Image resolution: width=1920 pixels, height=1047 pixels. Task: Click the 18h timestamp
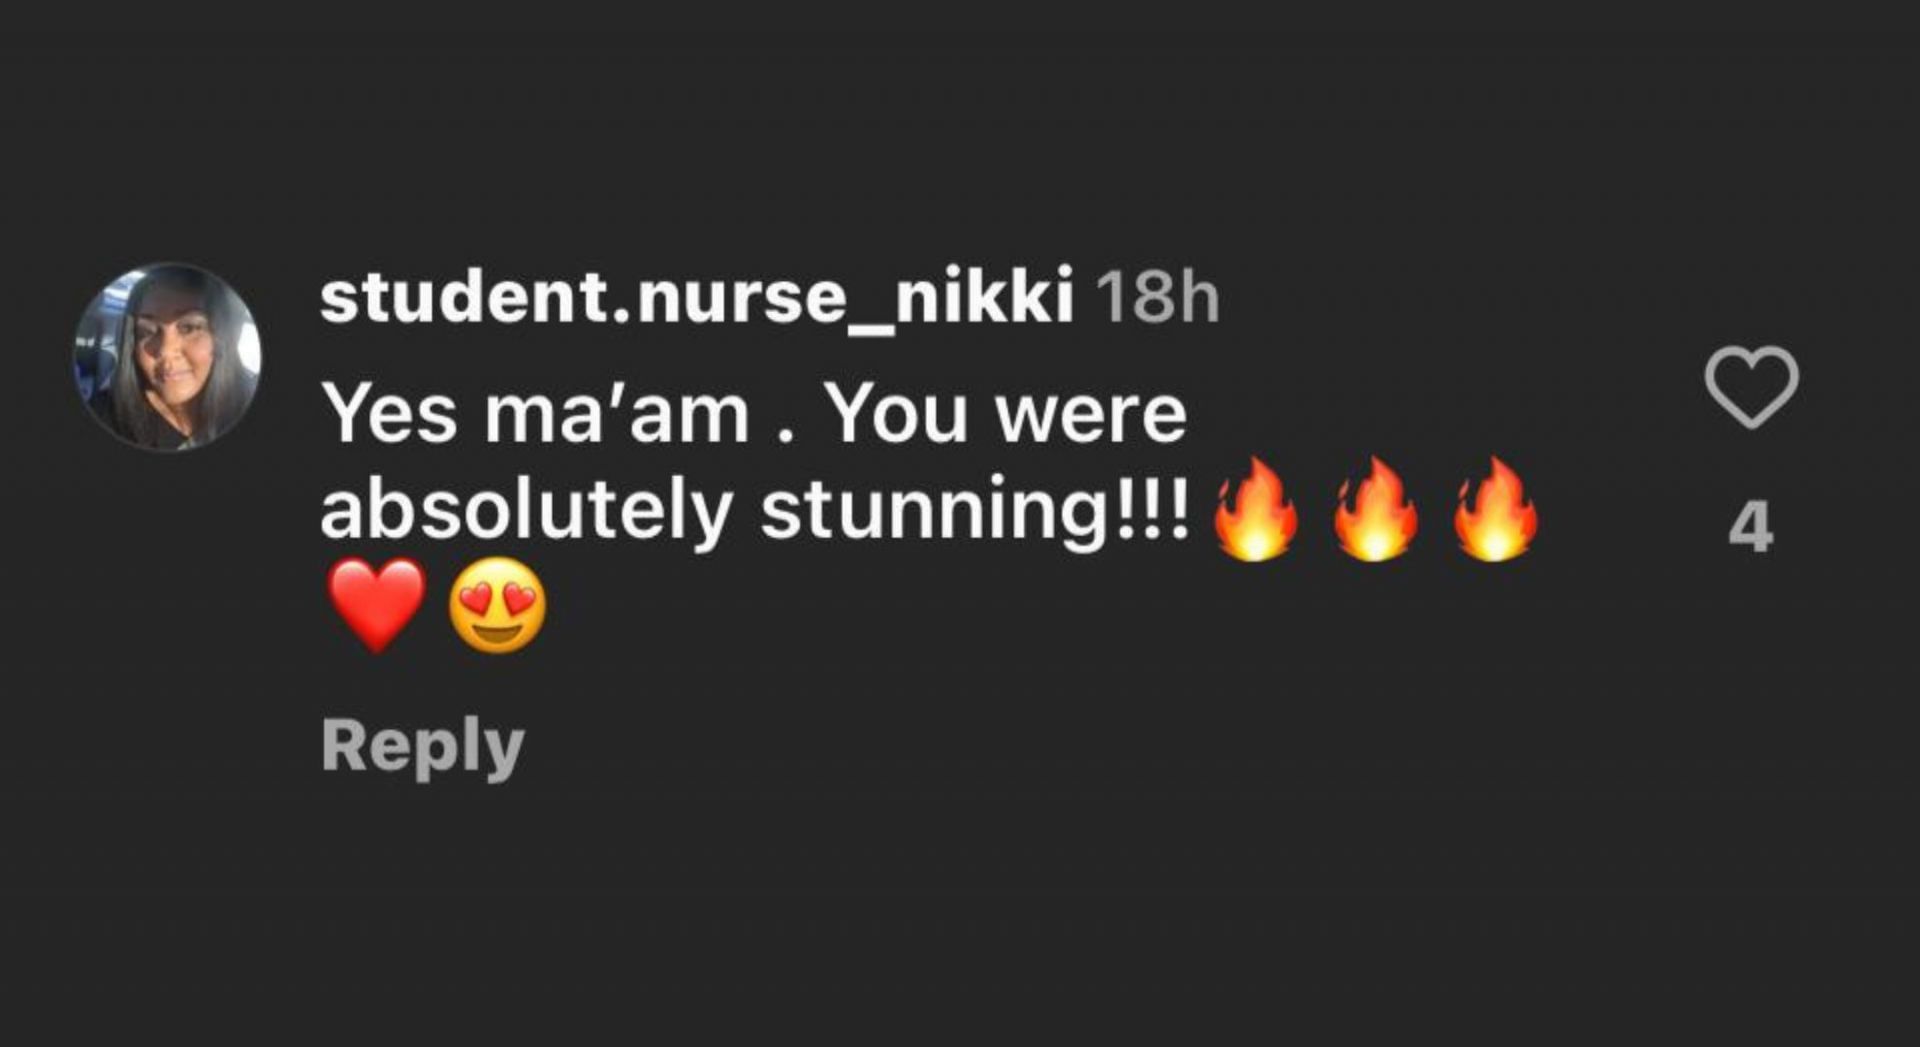coord(1157,298)
